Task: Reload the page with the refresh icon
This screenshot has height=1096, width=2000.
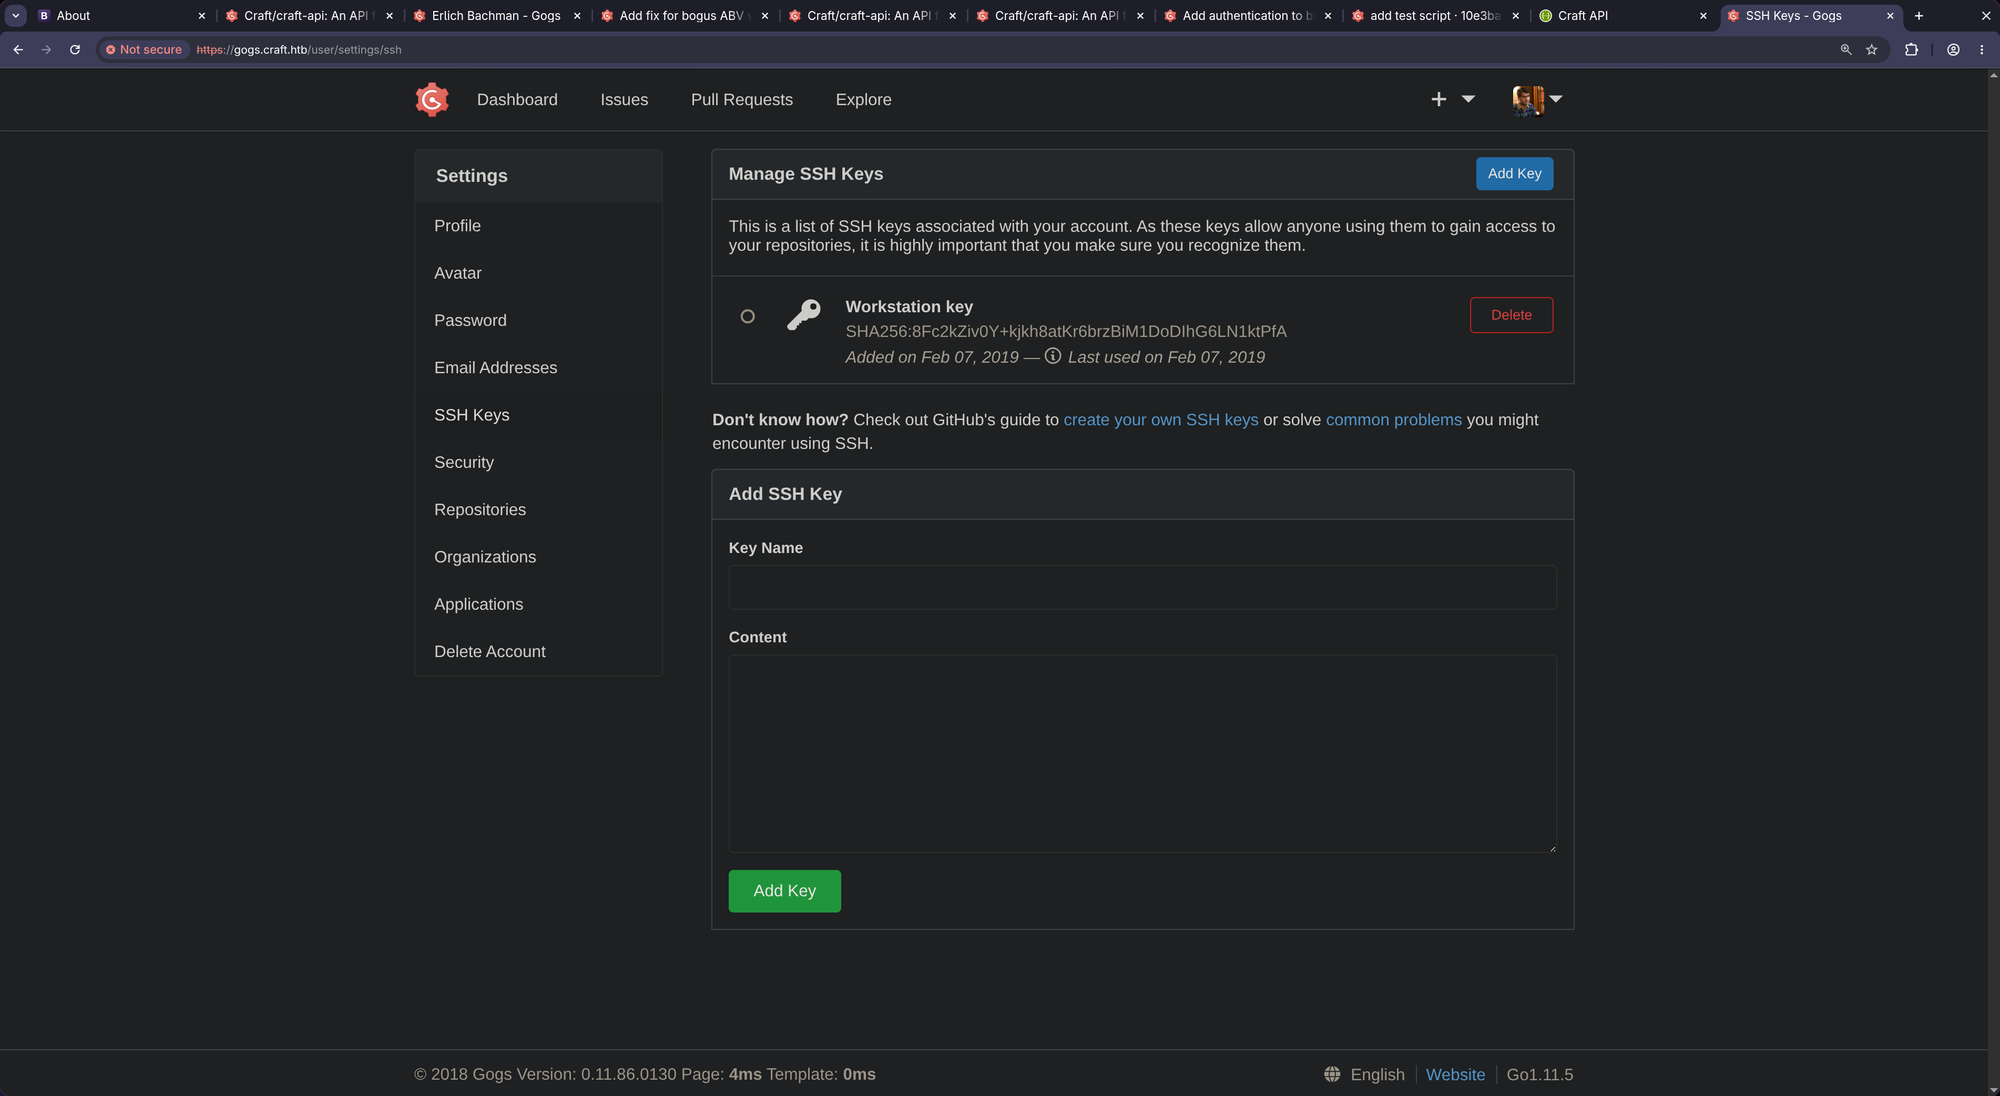Action: (75, 49)
